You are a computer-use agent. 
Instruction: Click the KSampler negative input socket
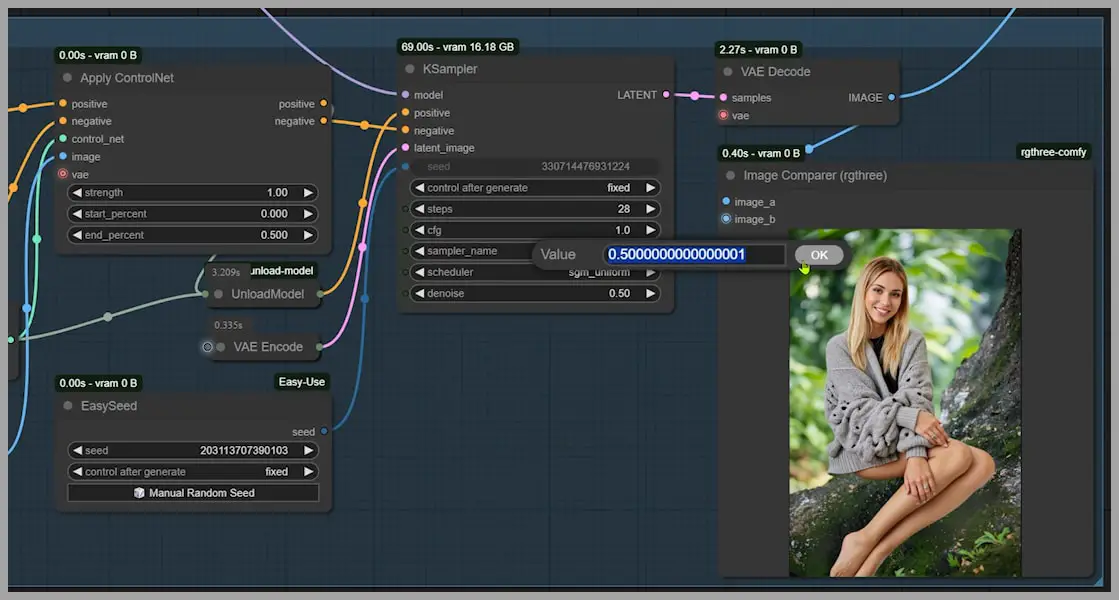(x=405, y=131)
